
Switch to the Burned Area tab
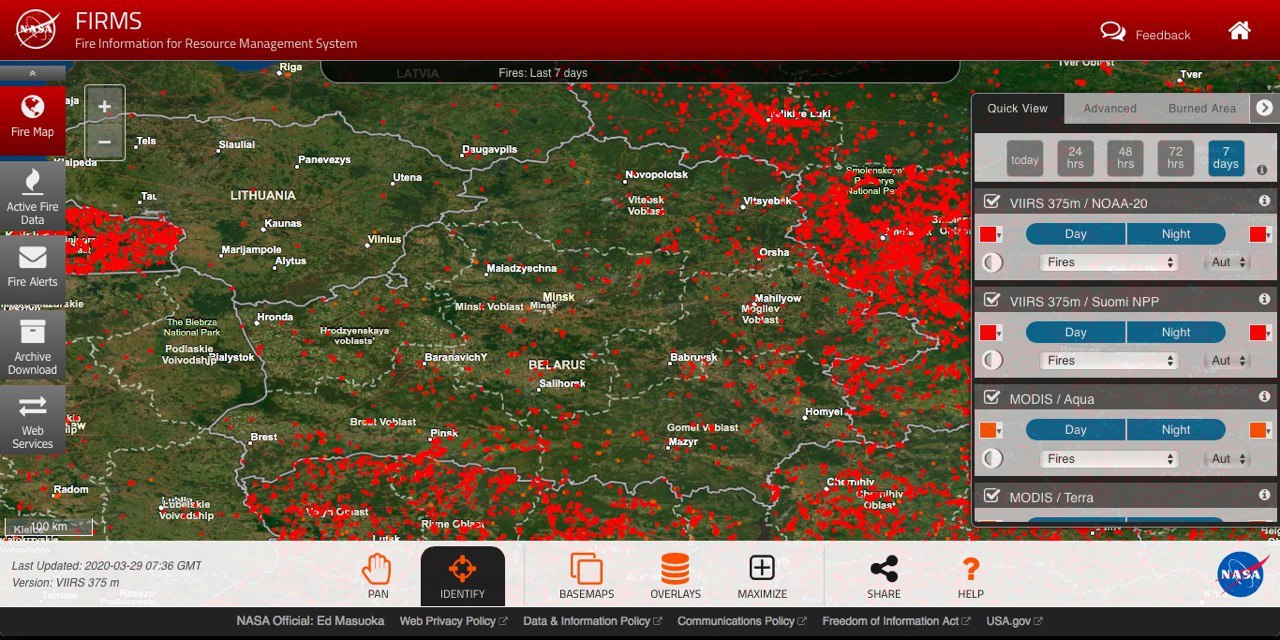(x=1202, y=108)
